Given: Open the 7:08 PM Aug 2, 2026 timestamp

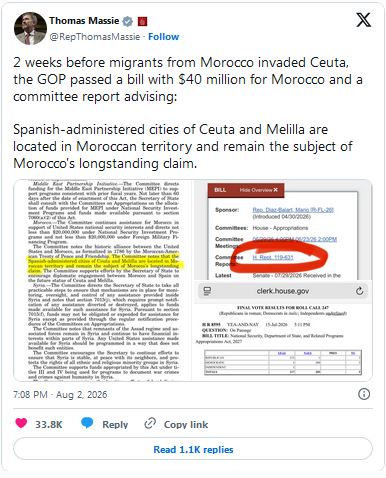Looking at the screenshot, I should 60,395.
